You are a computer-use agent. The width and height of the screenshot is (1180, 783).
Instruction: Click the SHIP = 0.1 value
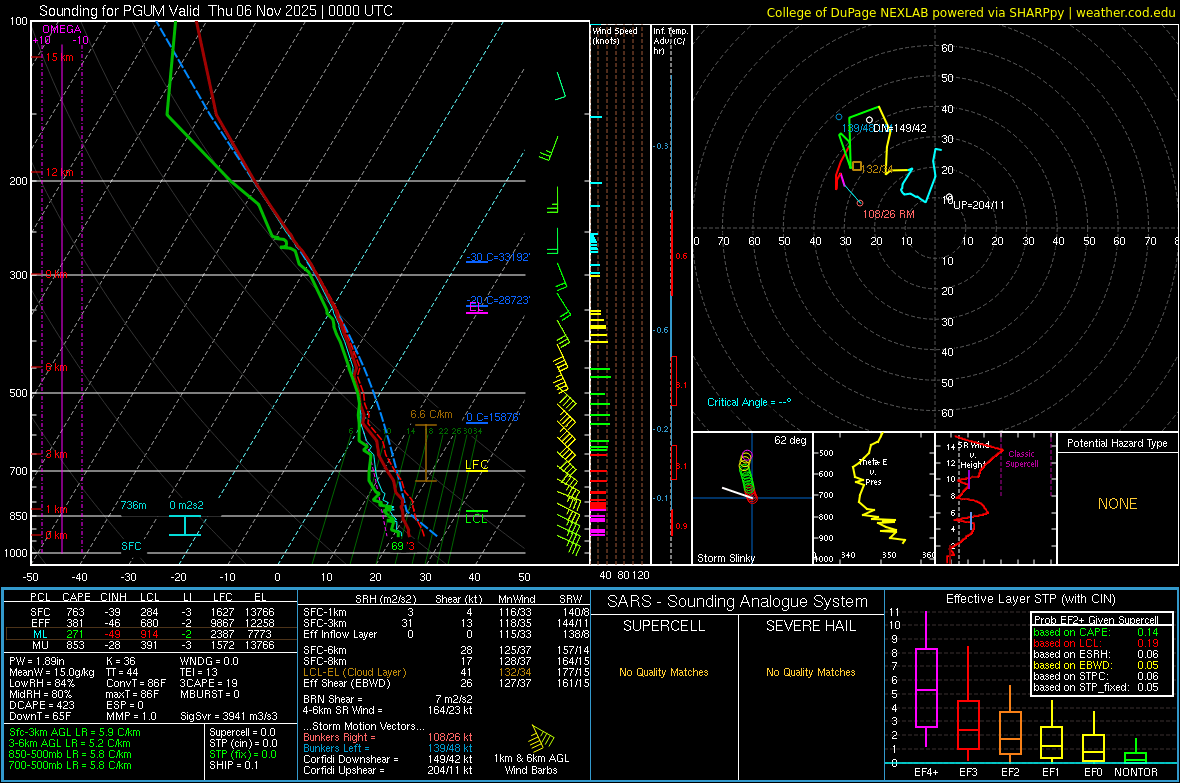tap(233, 765)
